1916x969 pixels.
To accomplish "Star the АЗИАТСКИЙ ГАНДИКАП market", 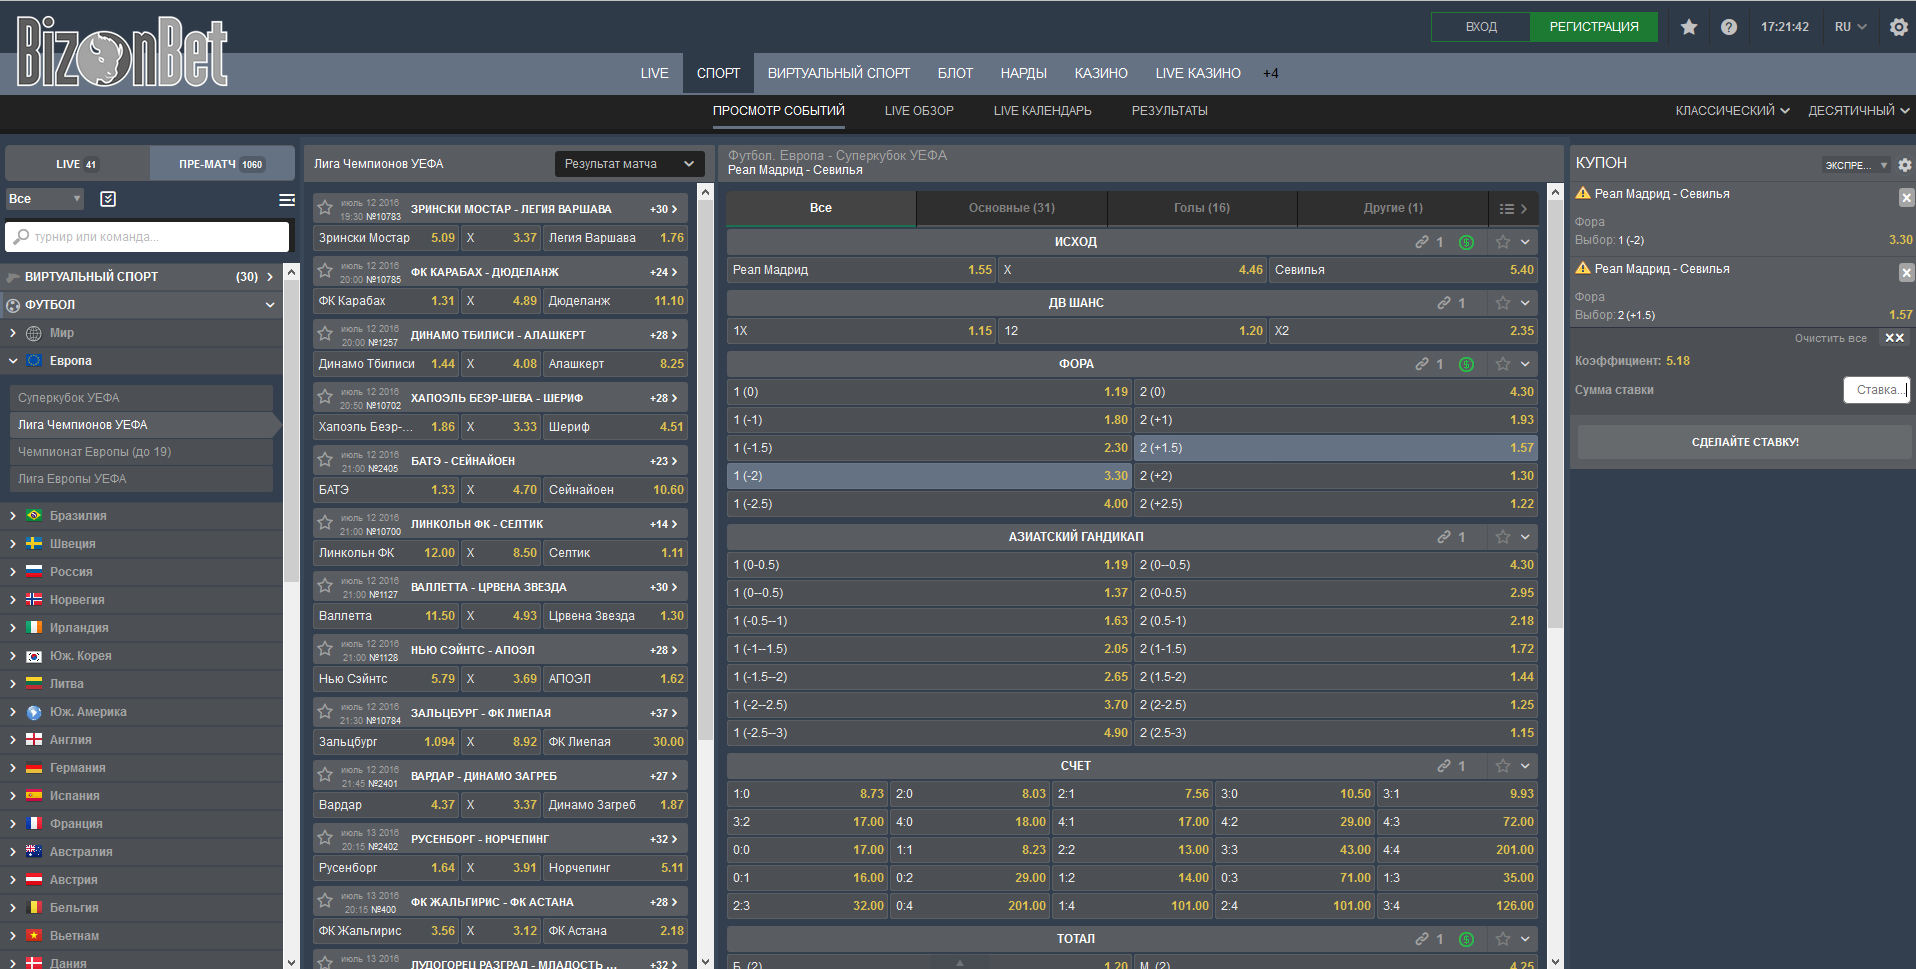I will [1502, 537].
